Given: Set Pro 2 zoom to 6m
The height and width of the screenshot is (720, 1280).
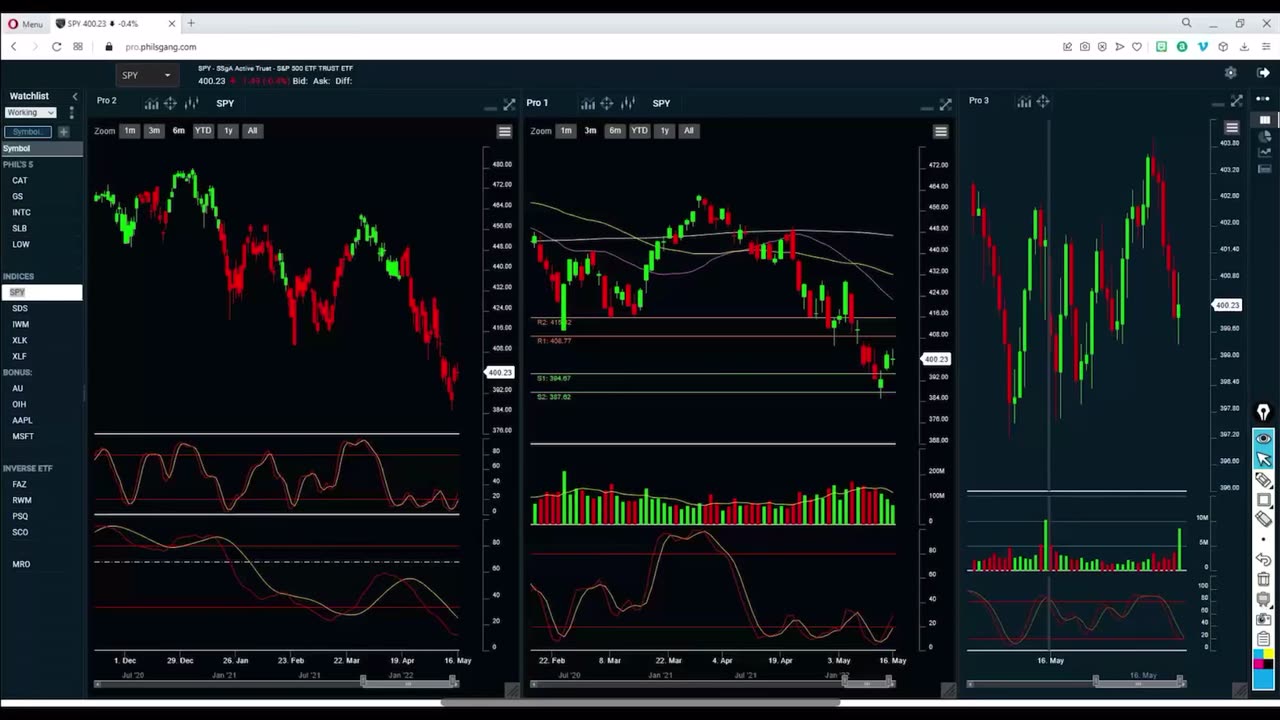Looking at the screenshot, I should tap(178, 131).
